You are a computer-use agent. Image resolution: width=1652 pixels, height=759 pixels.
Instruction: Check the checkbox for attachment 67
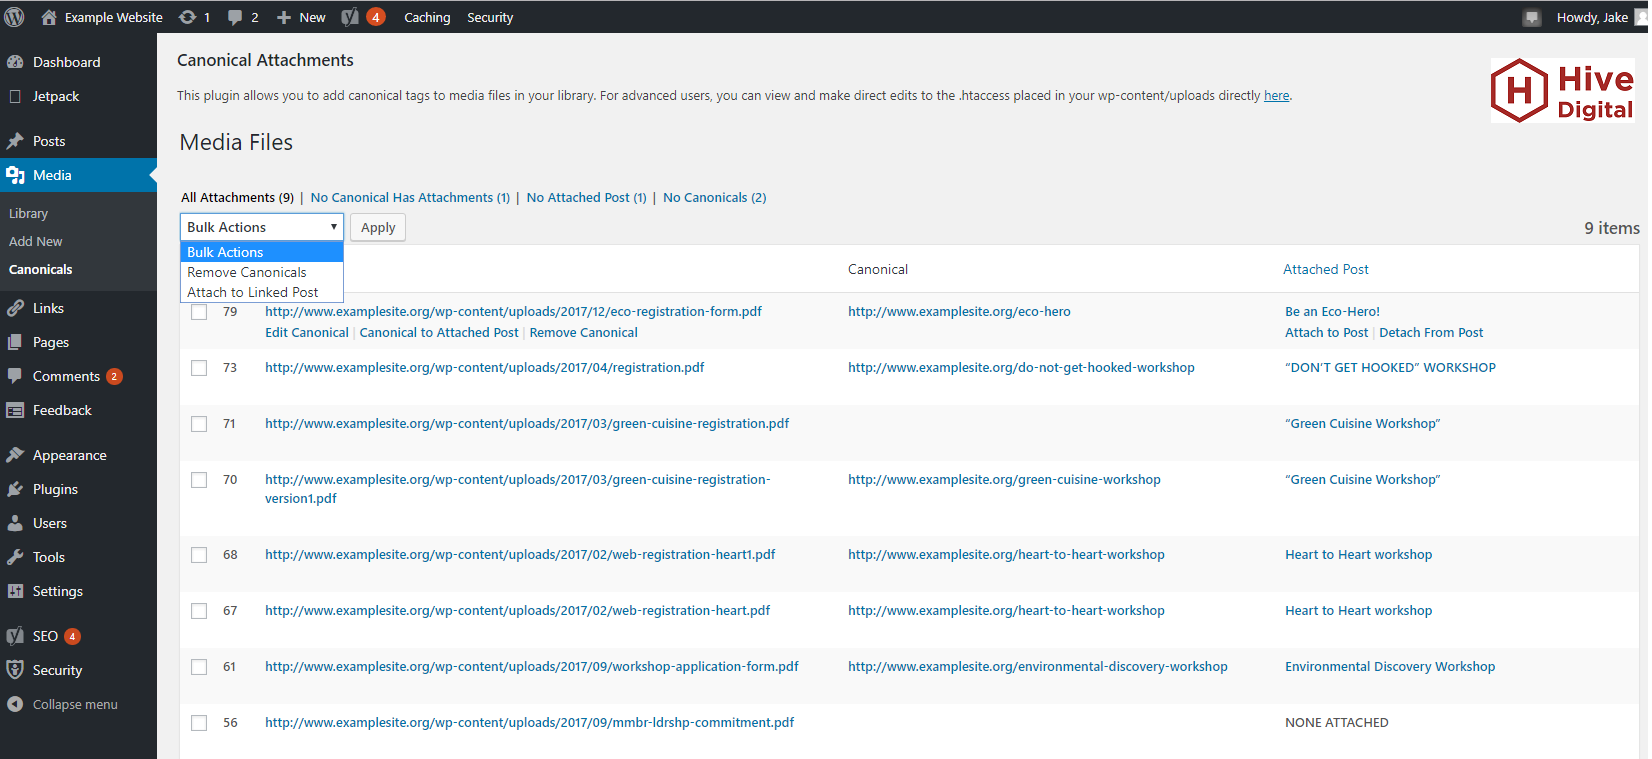coord(199,611)
